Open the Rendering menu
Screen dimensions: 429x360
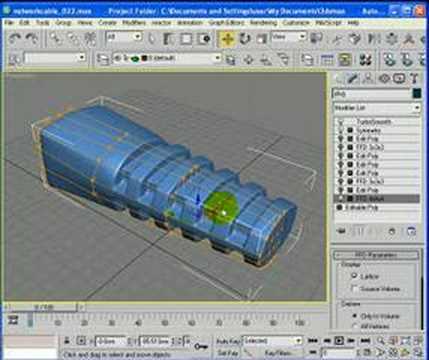[263, 23]
